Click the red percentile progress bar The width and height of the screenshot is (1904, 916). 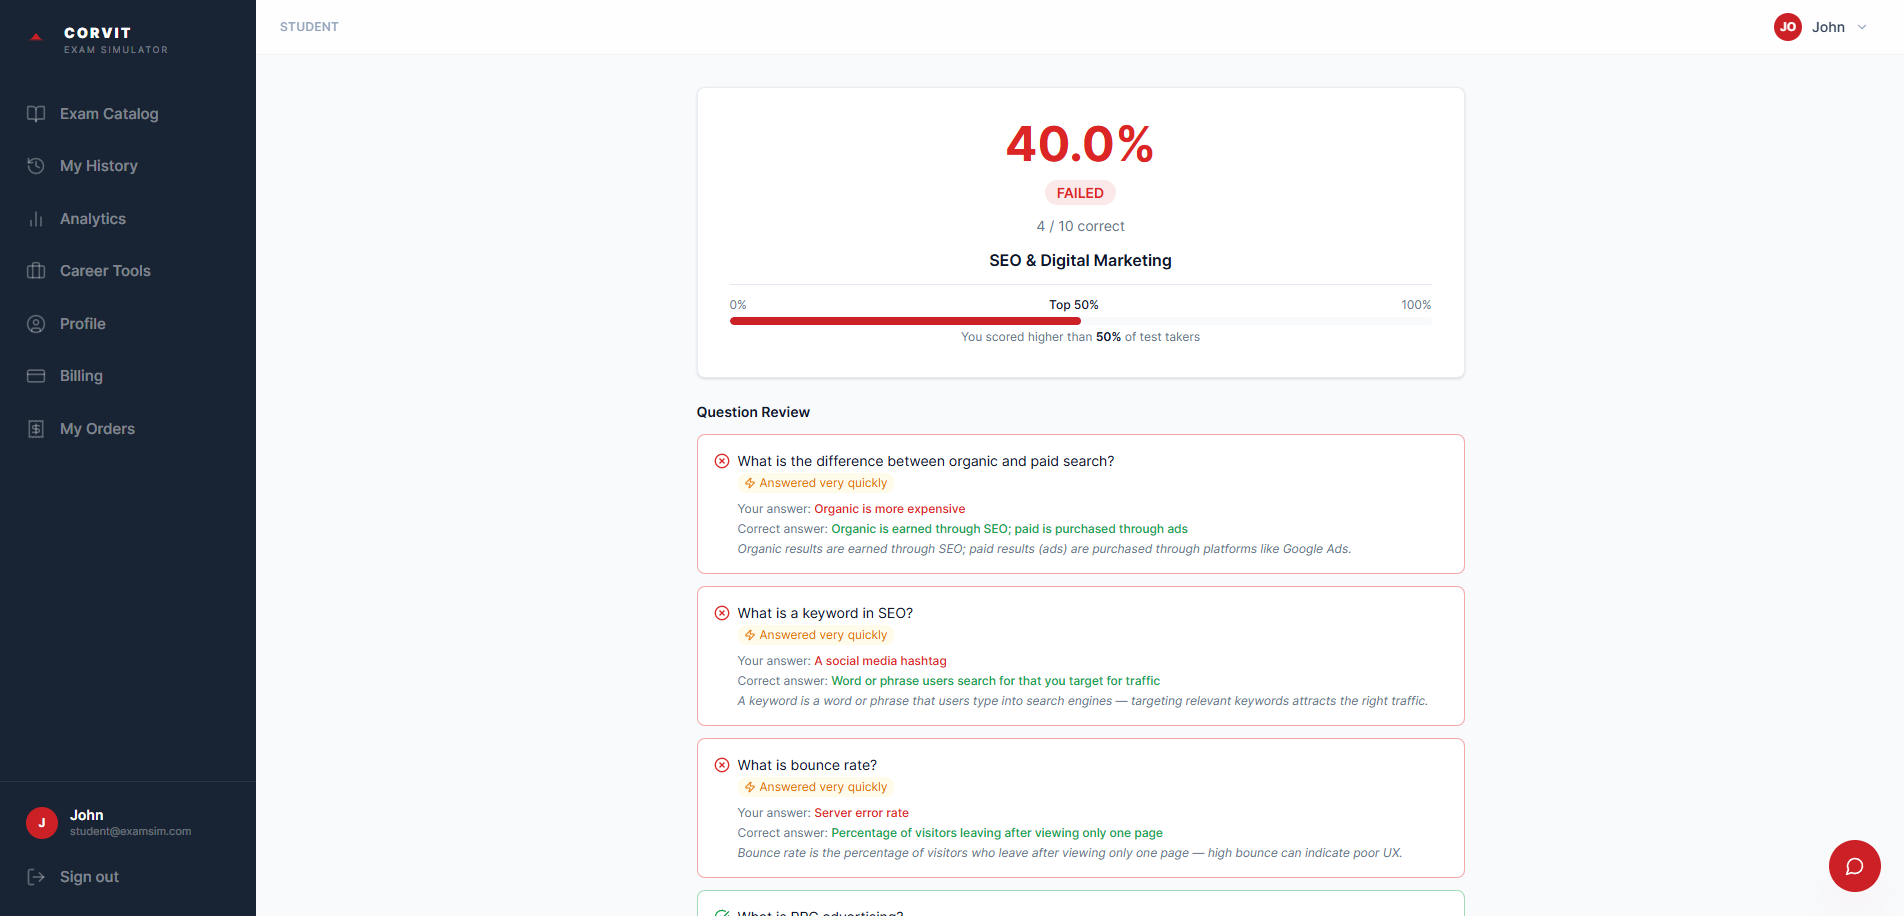pos(905,321)
